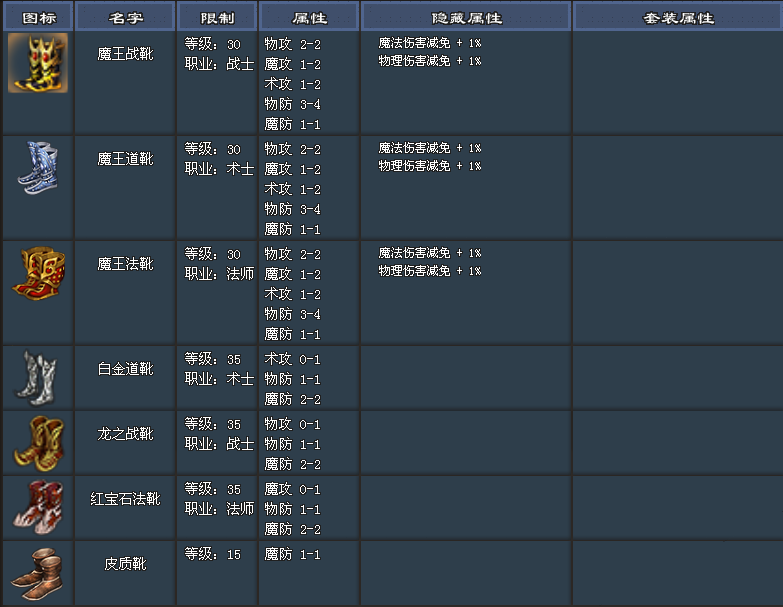The image size is (783, 607).
Task: Click 职业: 法师 in 魔王法靴 row
Action: click(x=219, y=274)
